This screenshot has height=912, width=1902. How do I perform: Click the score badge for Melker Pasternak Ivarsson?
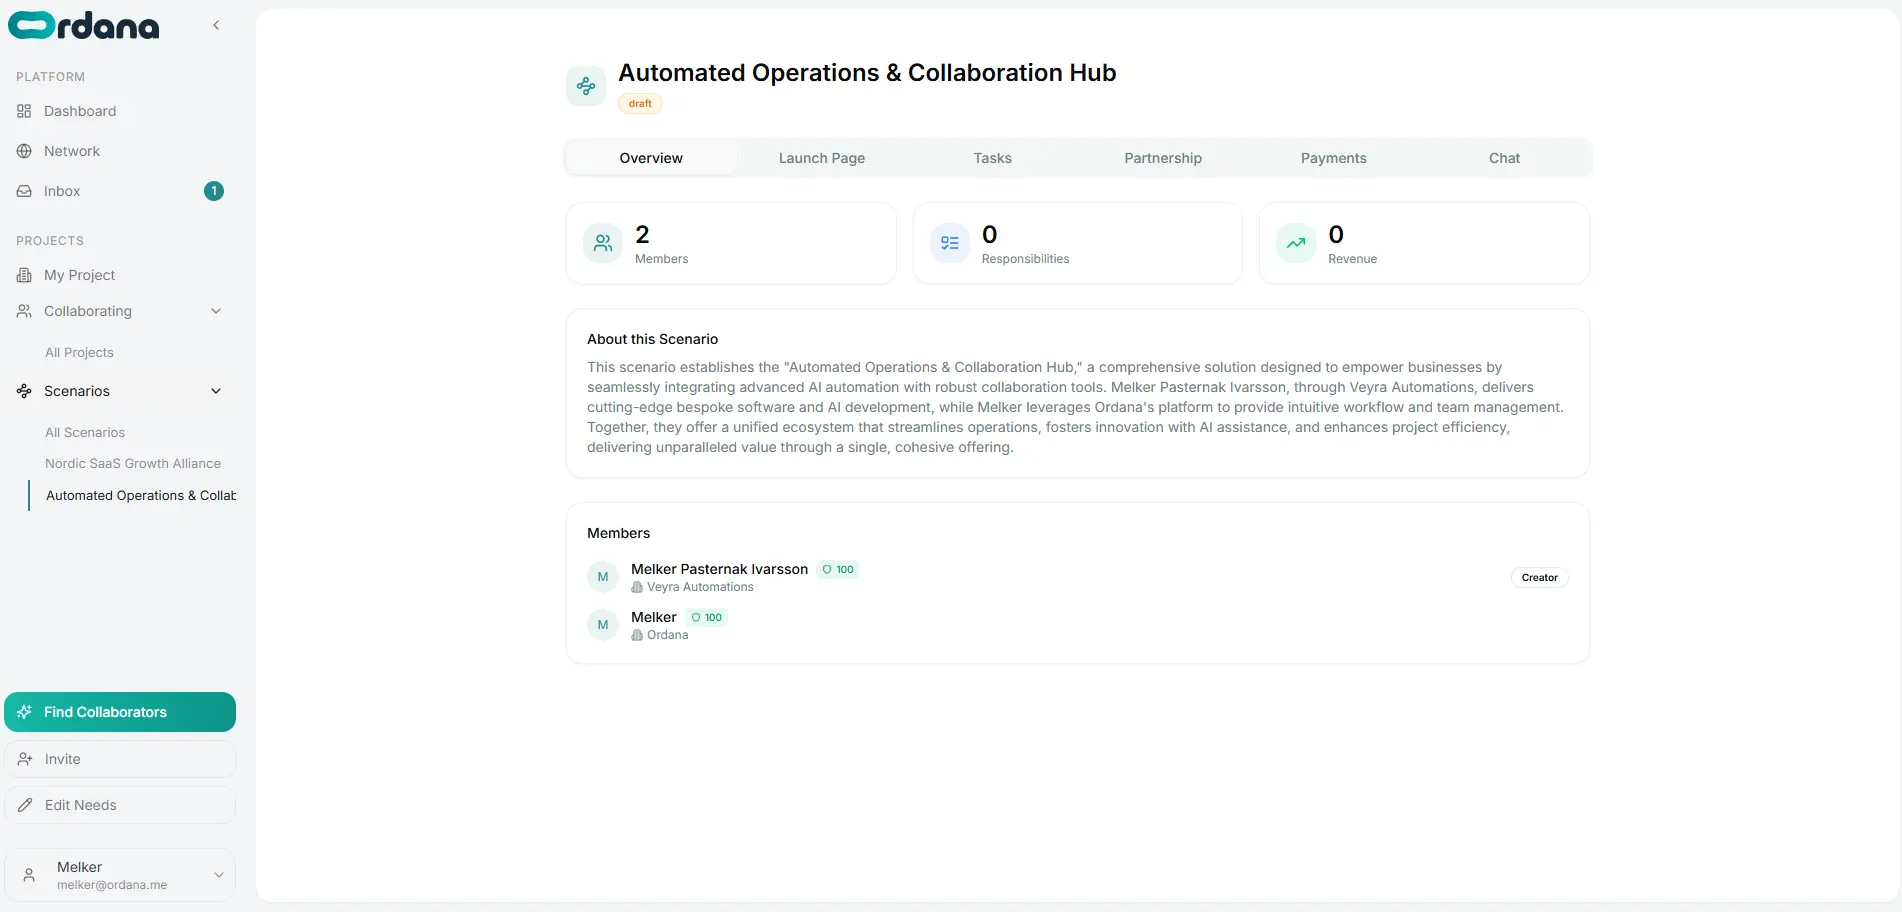(838, 570)
